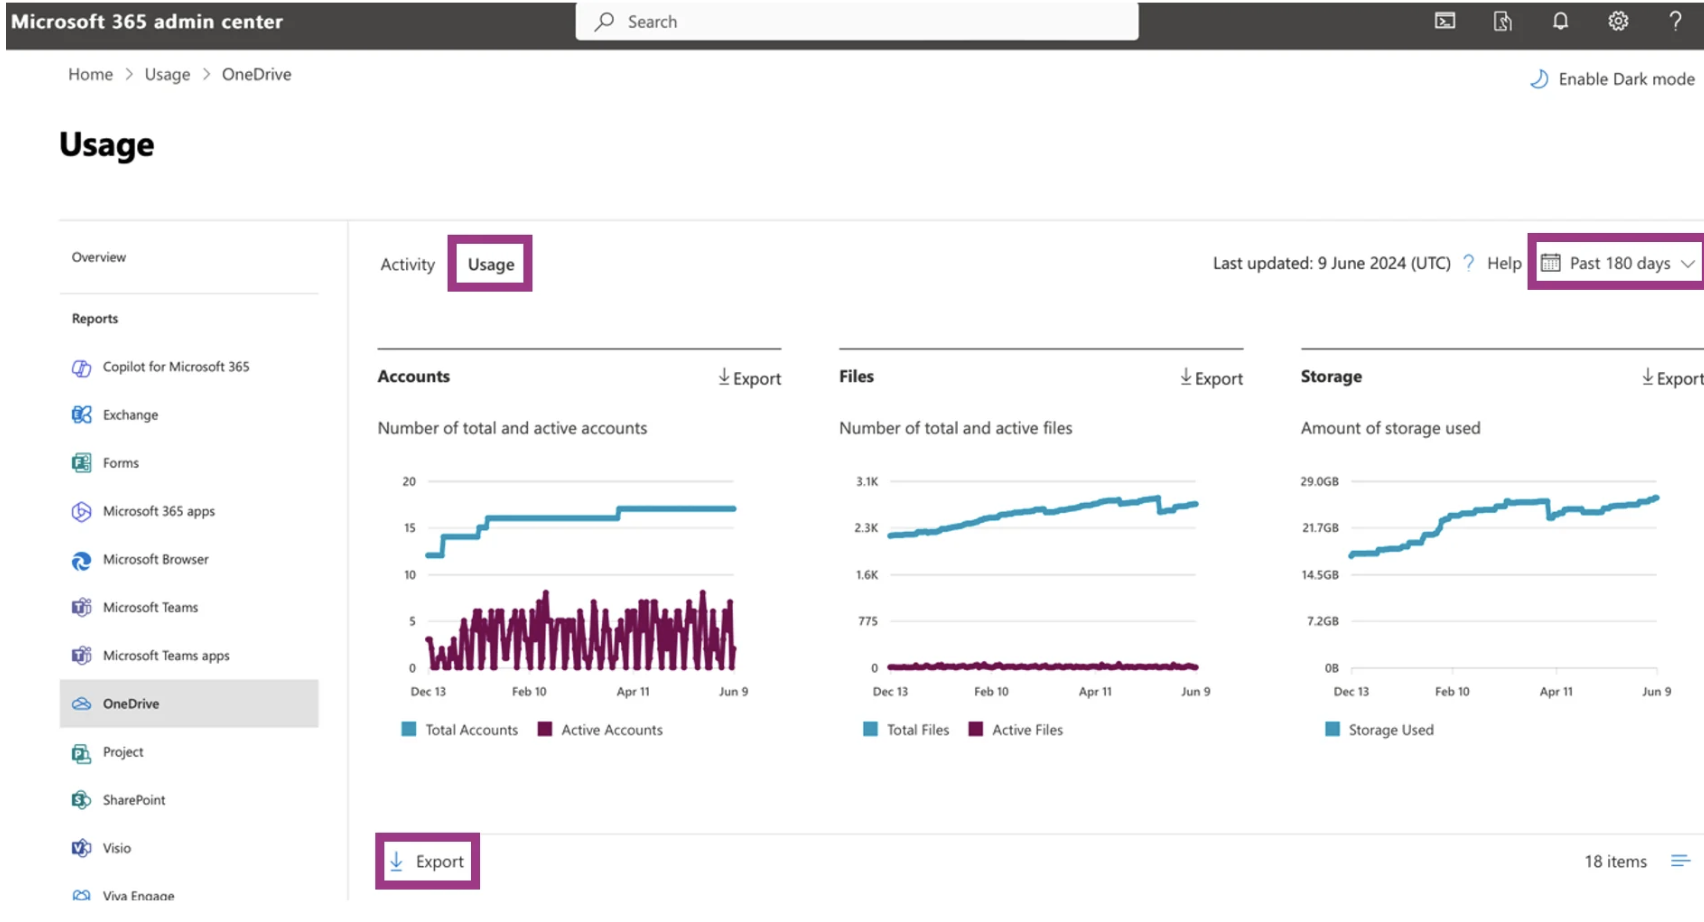
Task: Open the Microsoft Teams apps report
Action: tap(166, 656)
